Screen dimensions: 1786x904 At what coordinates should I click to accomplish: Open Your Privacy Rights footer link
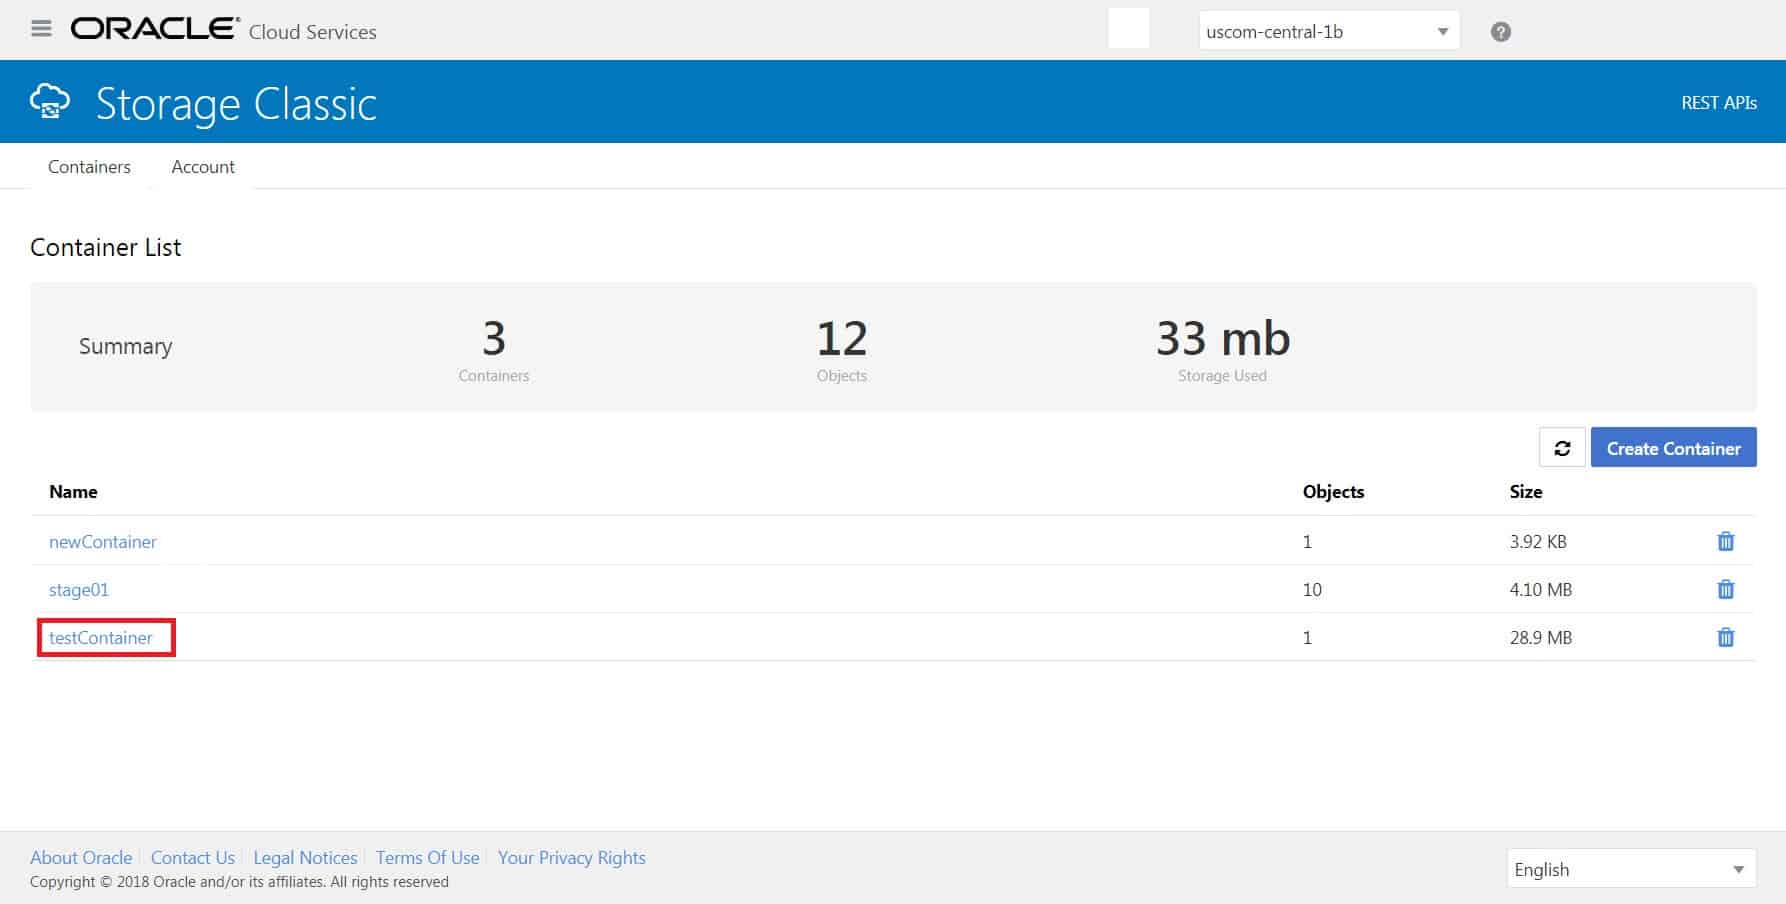coord(572,857)
